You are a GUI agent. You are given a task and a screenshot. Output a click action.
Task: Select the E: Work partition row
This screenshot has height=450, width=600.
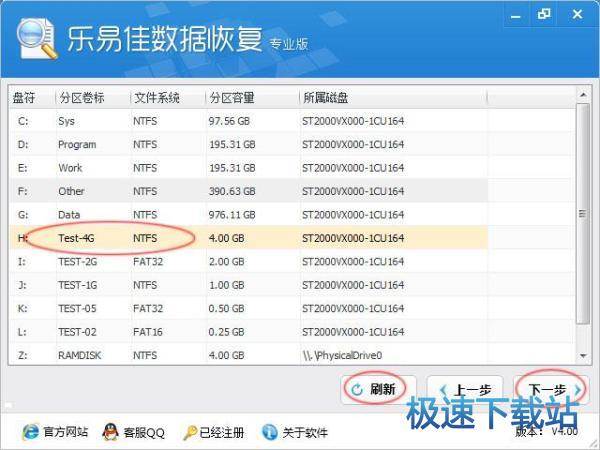(x=249, y=168)
